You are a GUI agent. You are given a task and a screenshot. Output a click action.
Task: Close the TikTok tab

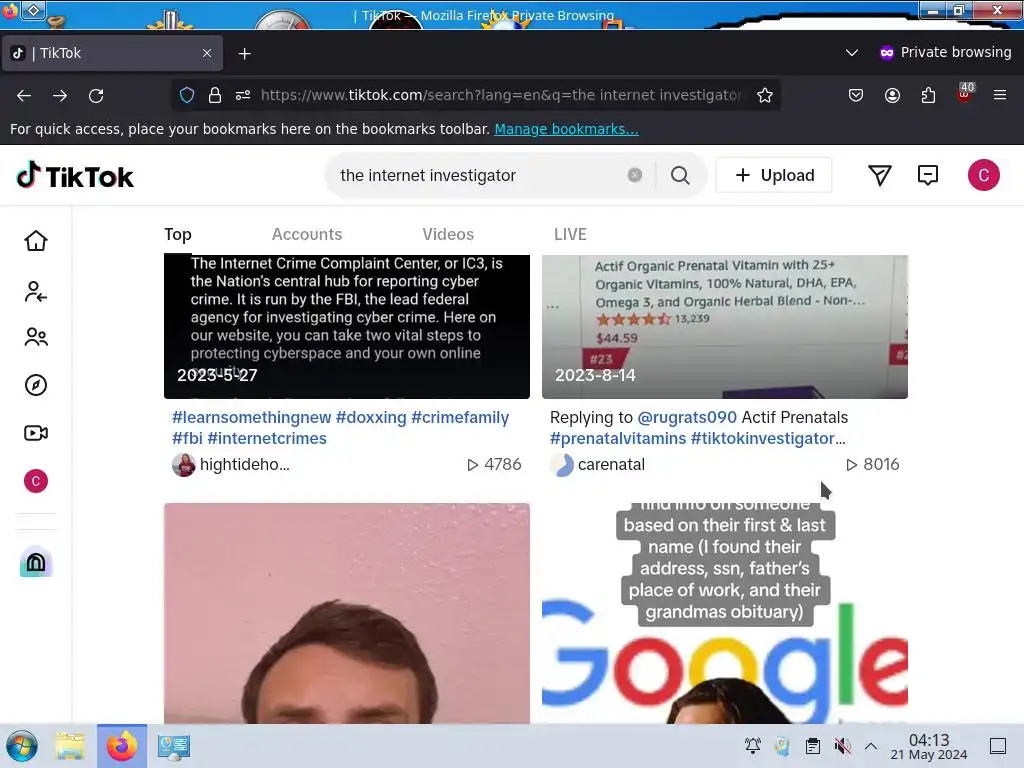pyautogui.click(x=207, y=53)
